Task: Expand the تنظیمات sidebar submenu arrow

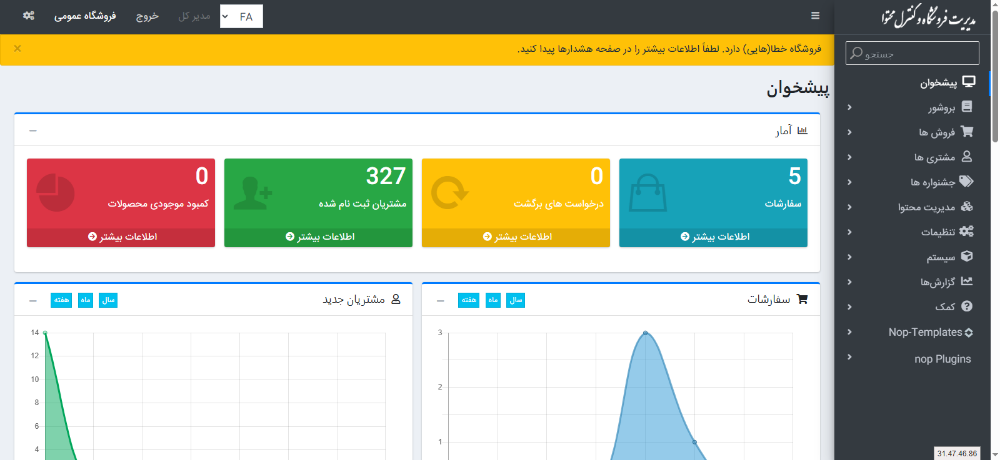Action: tap(849, 232)
